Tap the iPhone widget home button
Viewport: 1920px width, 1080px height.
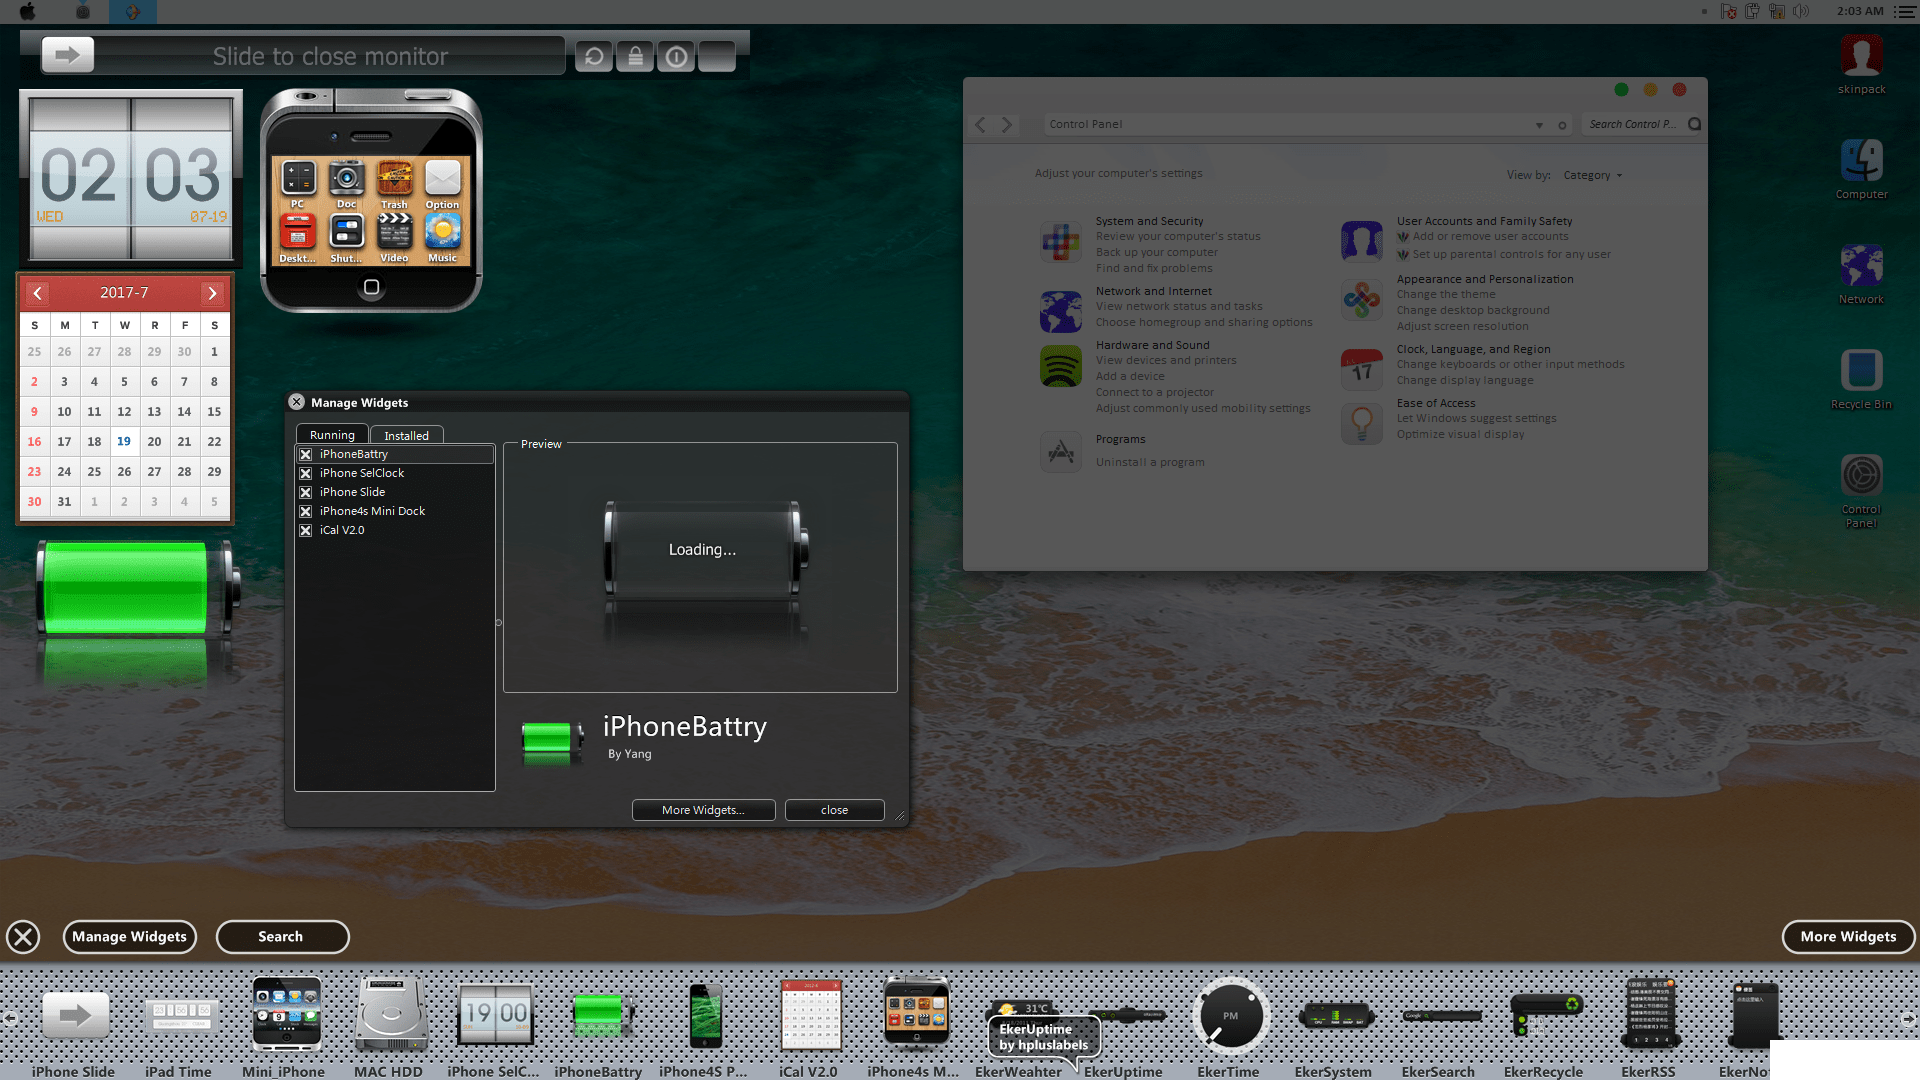point(371,287)
